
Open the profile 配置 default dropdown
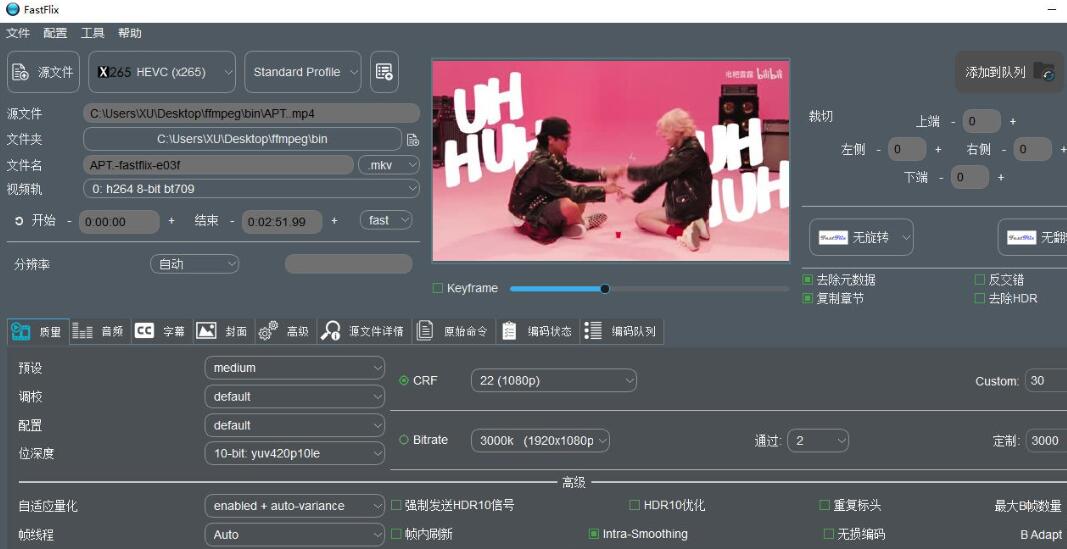pos(295,425)
